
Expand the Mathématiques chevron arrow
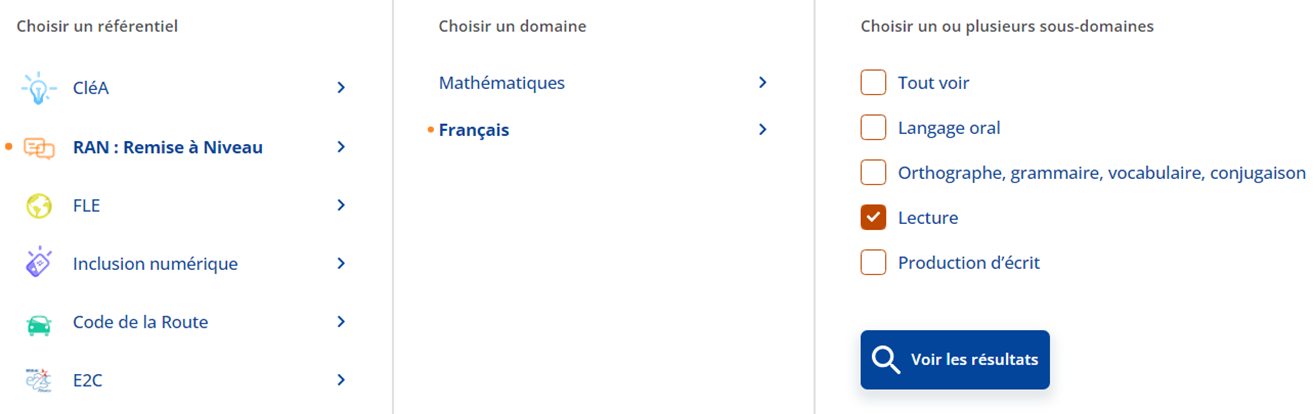pos(763,83)
